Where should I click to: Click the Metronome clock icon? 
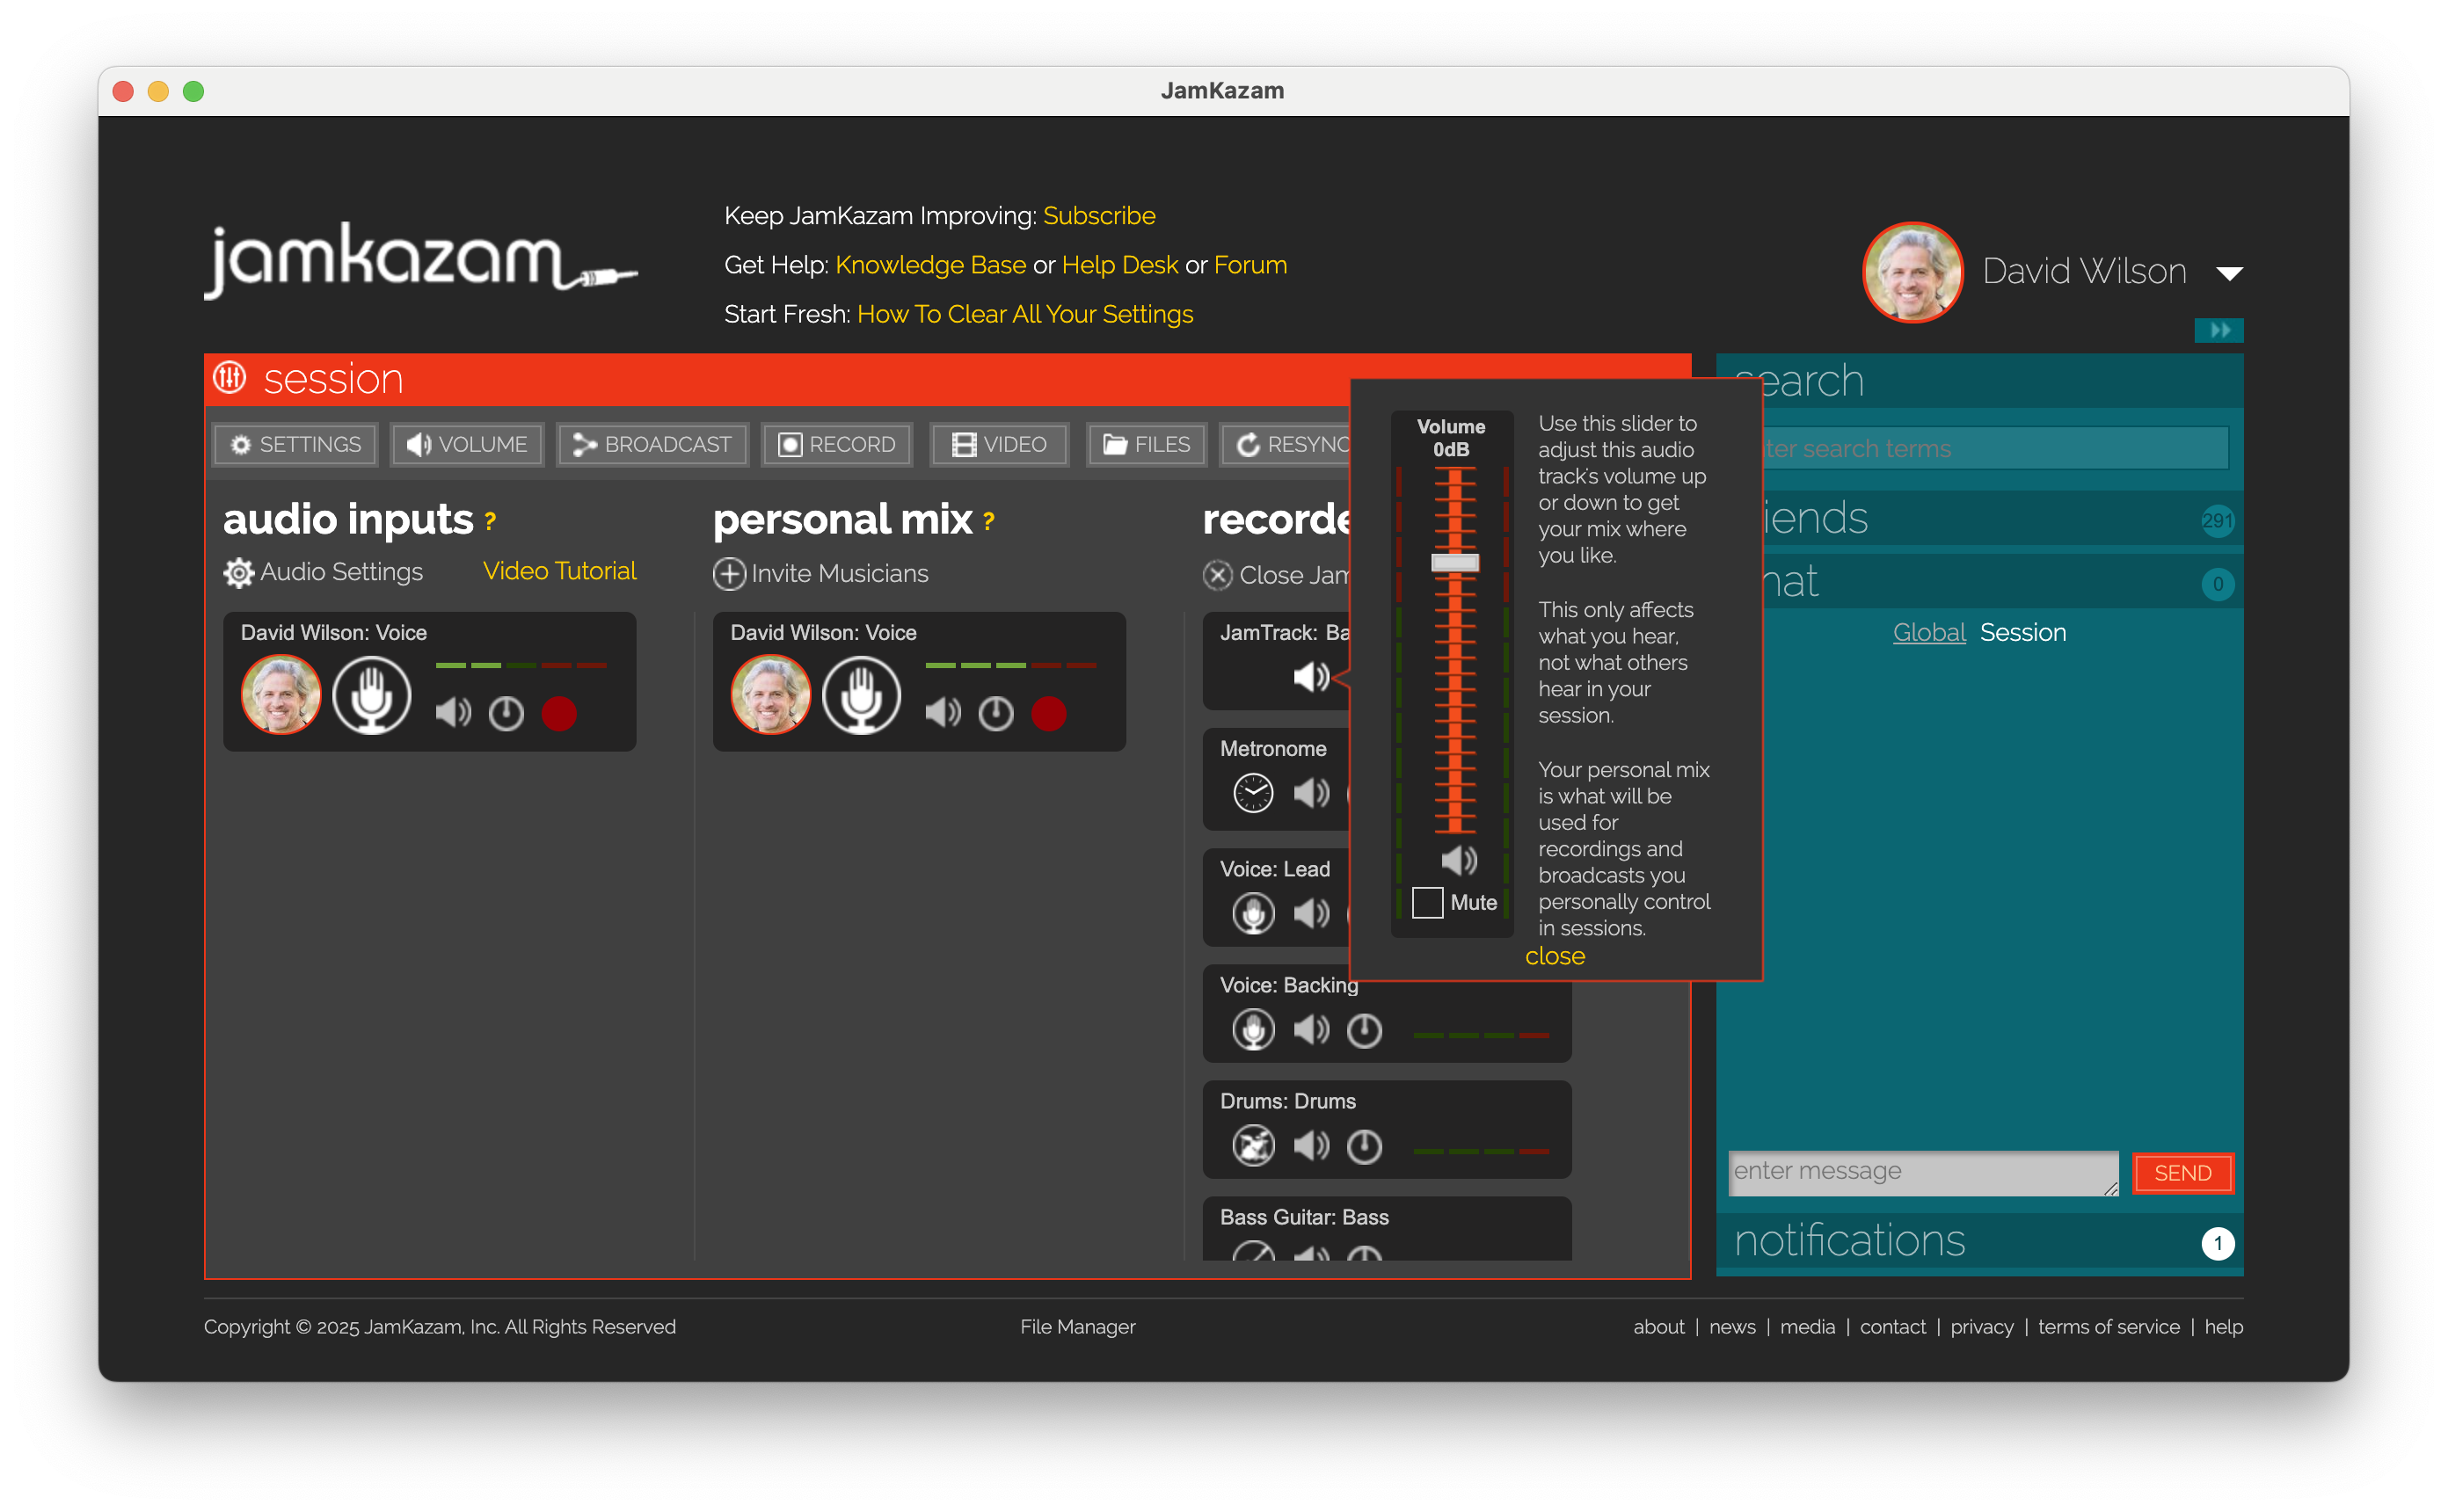tap(1253, 793)
